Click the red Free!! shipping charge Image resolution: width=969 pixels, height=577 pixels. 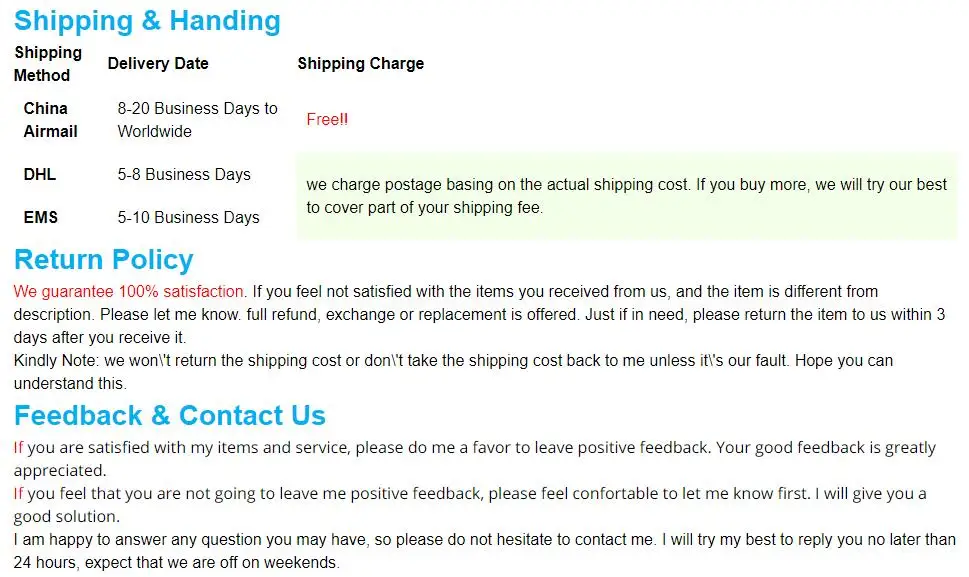tap(327, 119)
